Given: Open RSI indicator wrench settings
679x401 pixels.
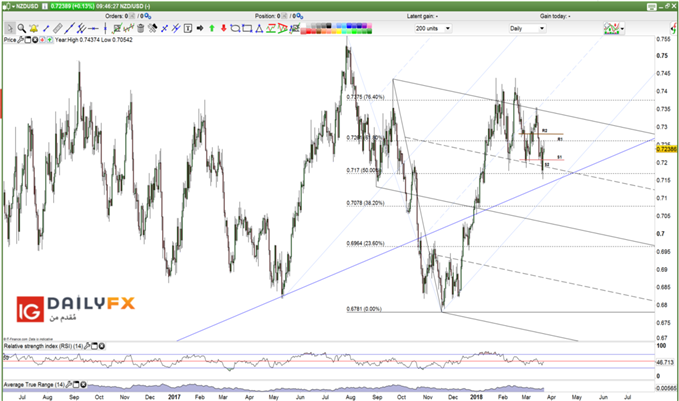Looking at the screenshot, I should pos(87,346).
